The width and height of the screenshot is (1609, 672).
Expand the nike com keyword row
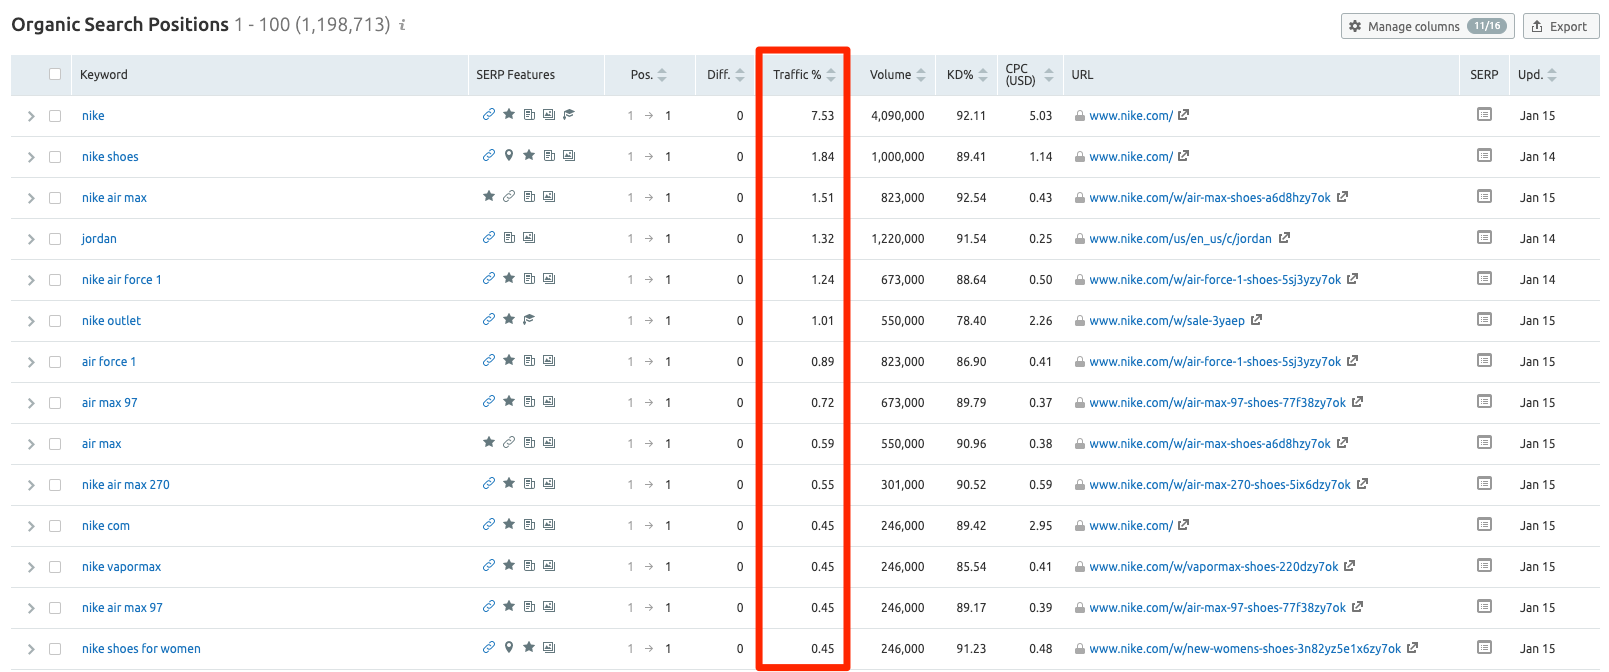31,526
